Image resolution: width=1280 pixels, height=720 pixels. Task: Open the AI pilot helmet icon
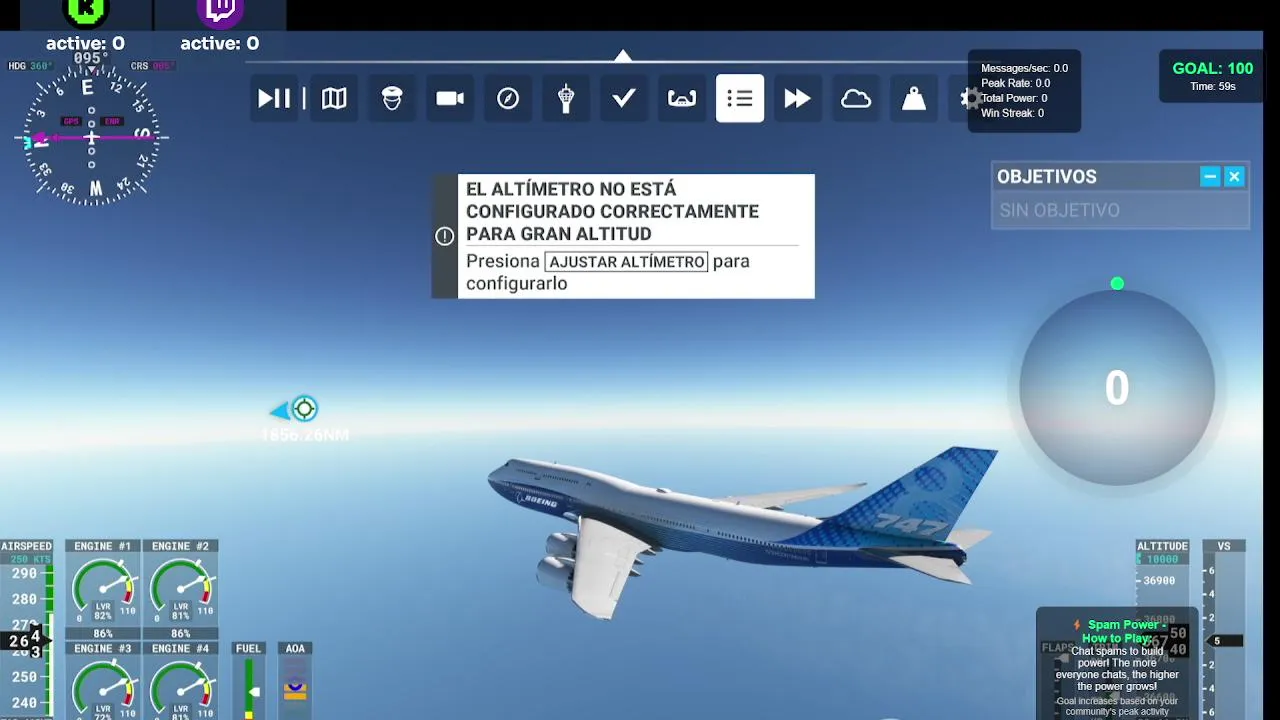[392, 98]
